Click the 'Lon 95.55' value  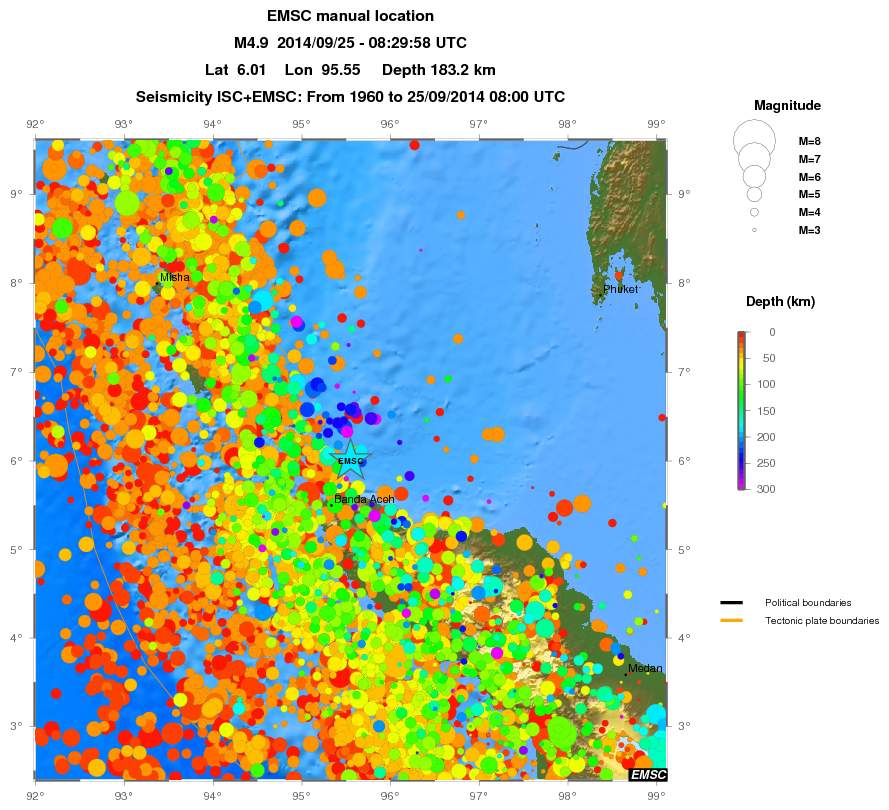tap(323, 70)
